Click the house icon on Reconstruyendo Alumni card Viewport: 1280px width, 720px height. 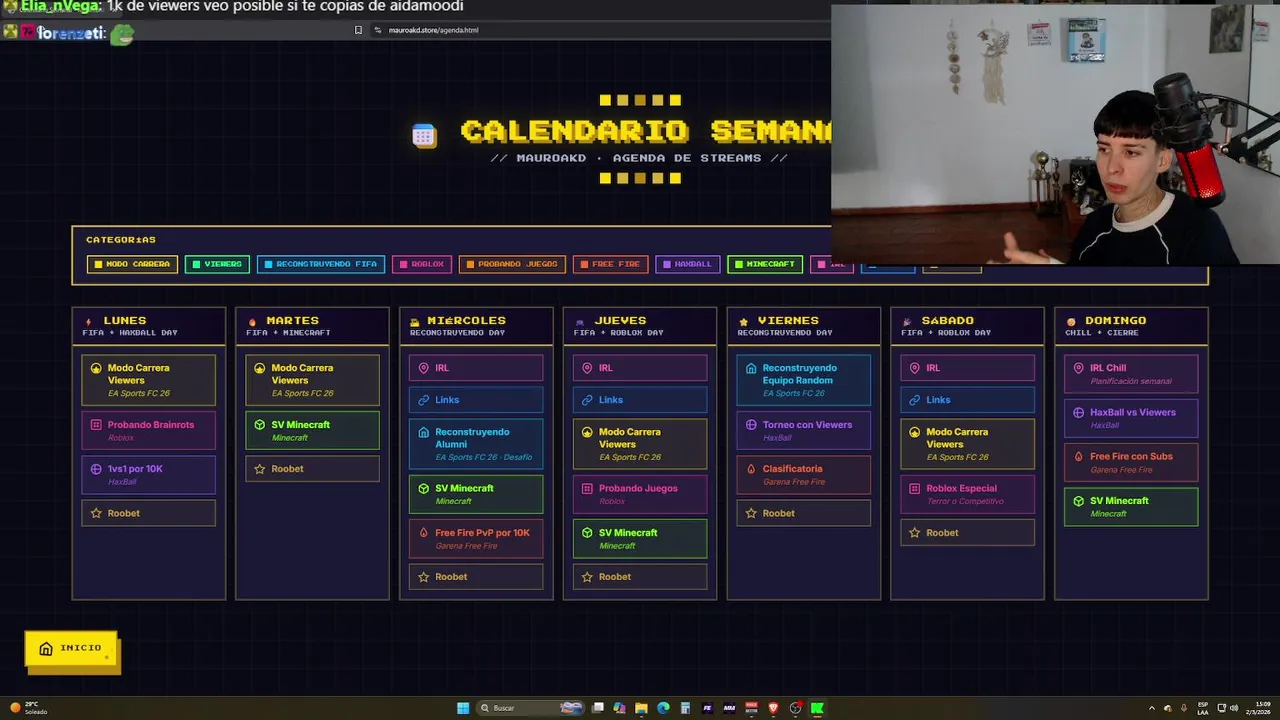[x=424, y=432]
